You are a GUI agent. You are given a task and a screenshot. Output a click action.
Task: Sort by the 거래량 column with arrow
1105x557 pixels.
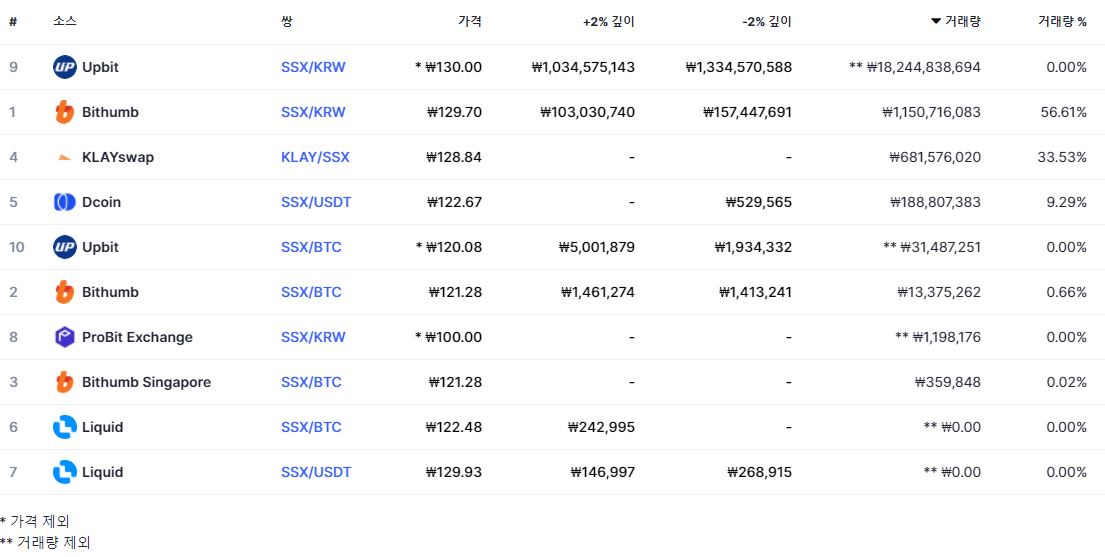(x=956, y=22)
